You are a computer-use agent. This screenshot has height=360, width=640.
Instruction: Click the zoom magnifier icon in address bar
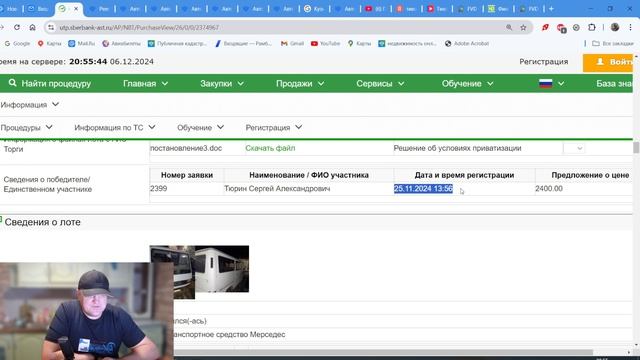coord(509,27)
